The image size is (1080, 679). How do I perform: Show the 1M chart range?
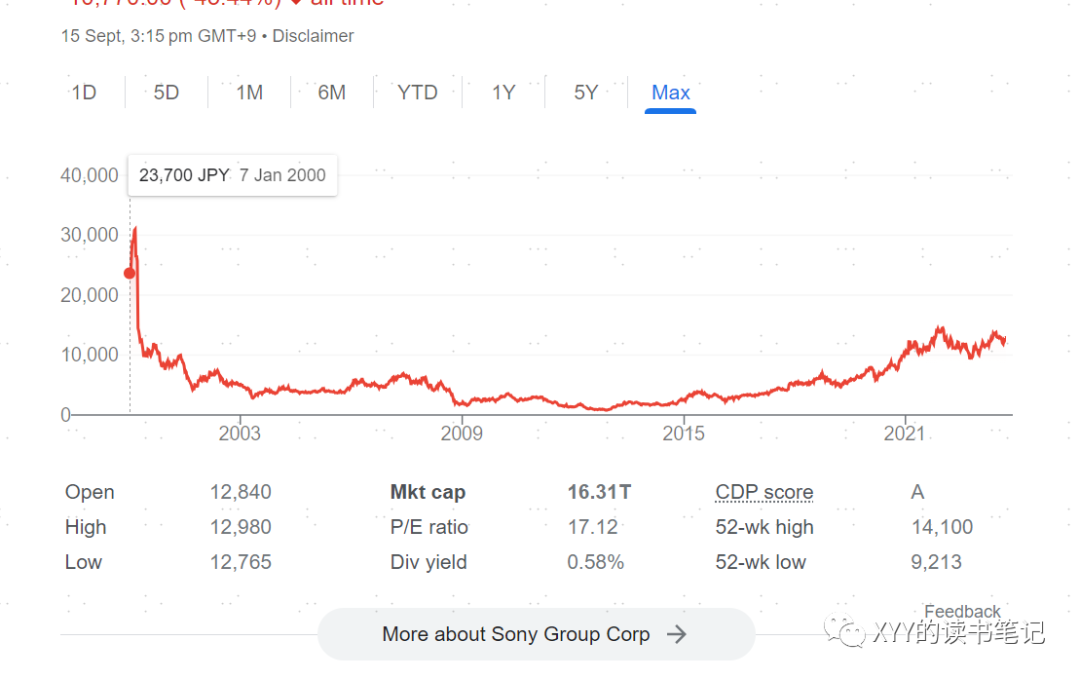pyautogui.click(x=249, y=93)
